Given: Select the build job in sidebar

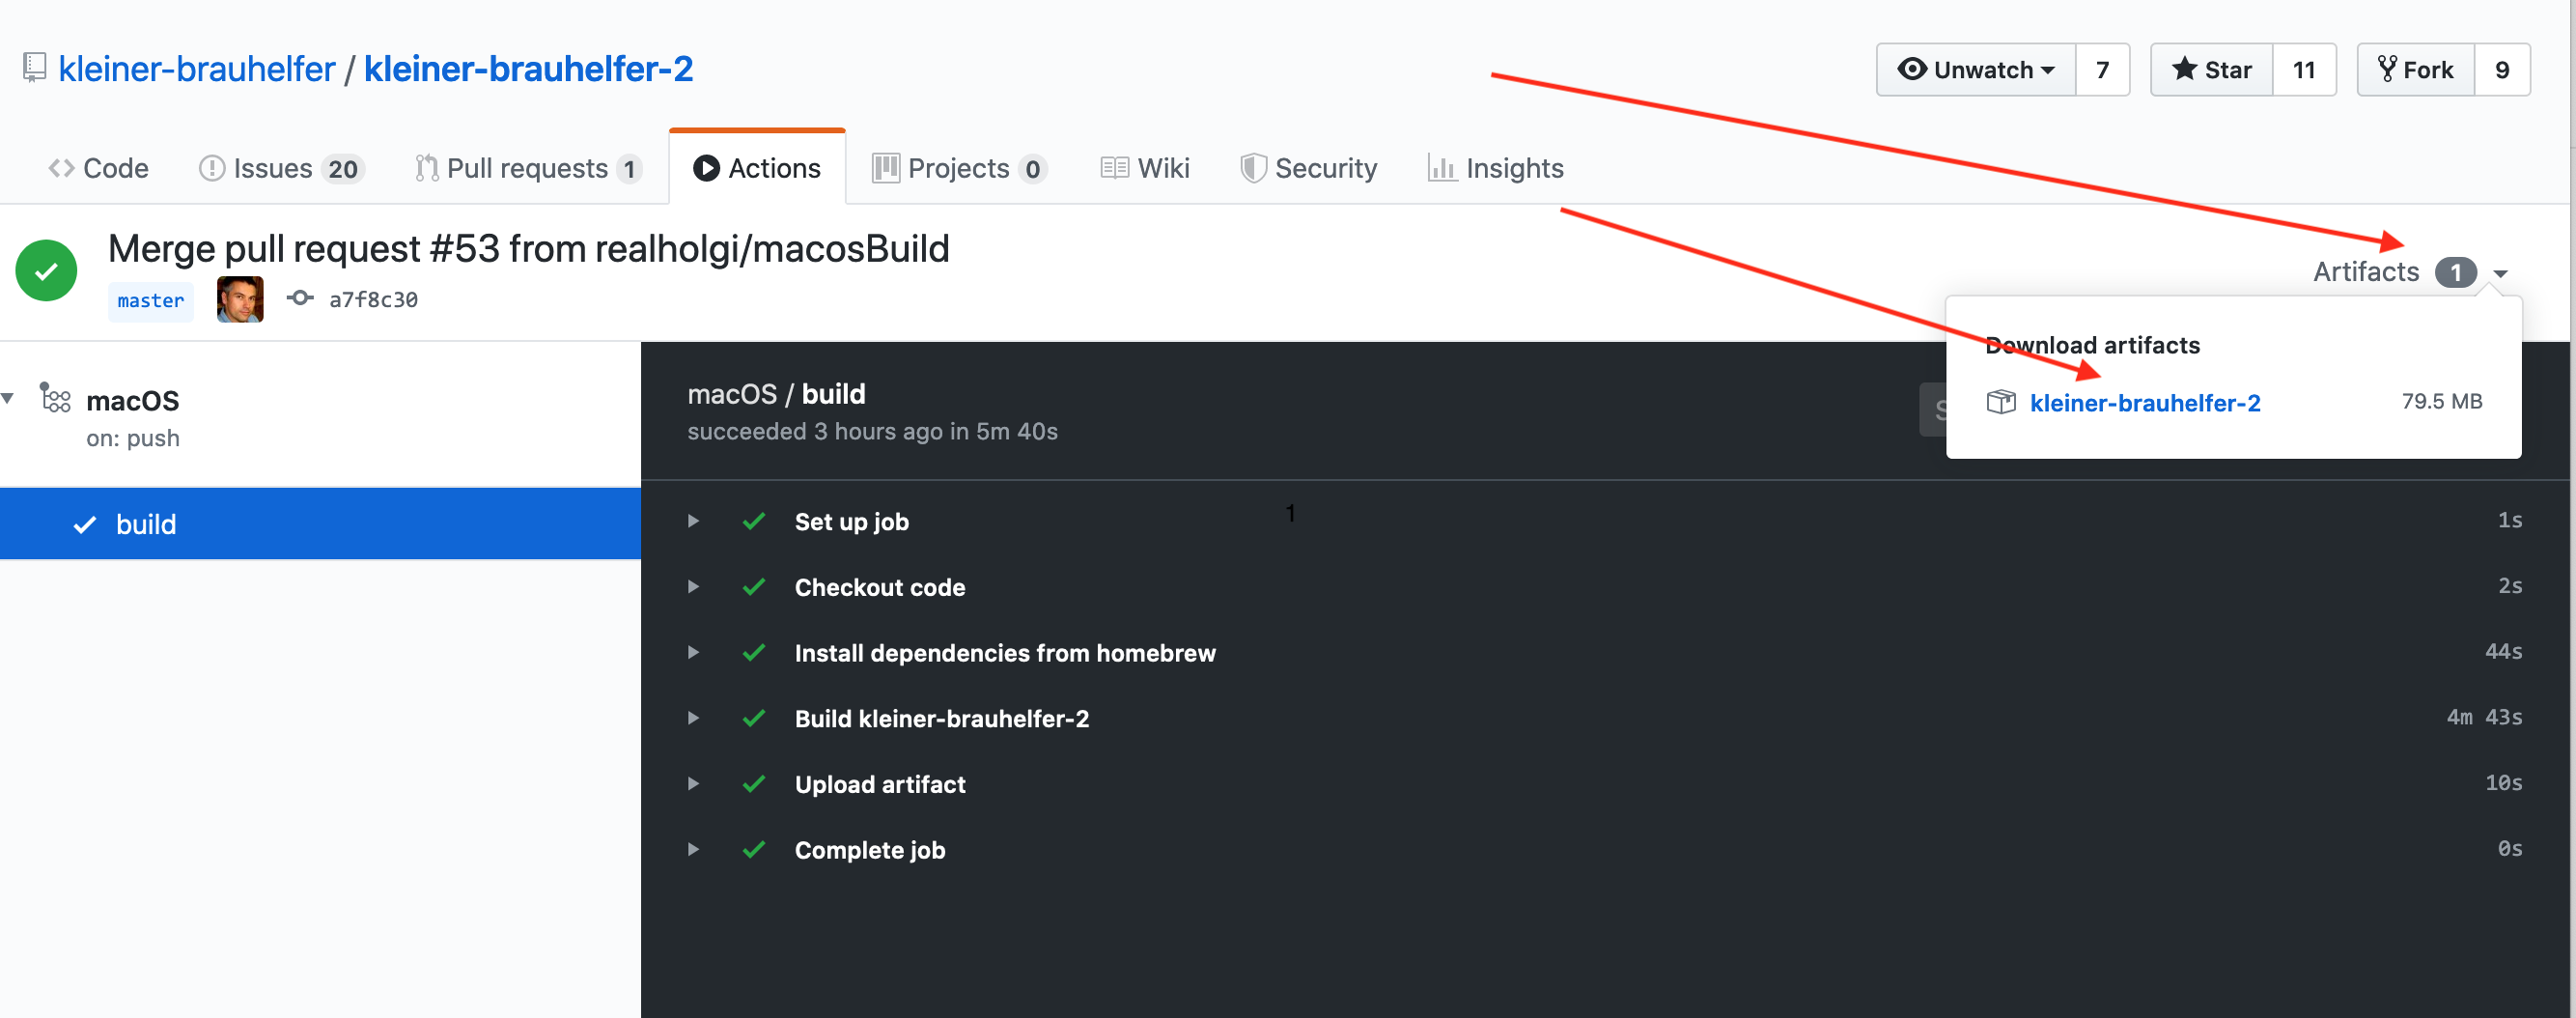Looking at the screenshot, I should [x=146, y=524].
